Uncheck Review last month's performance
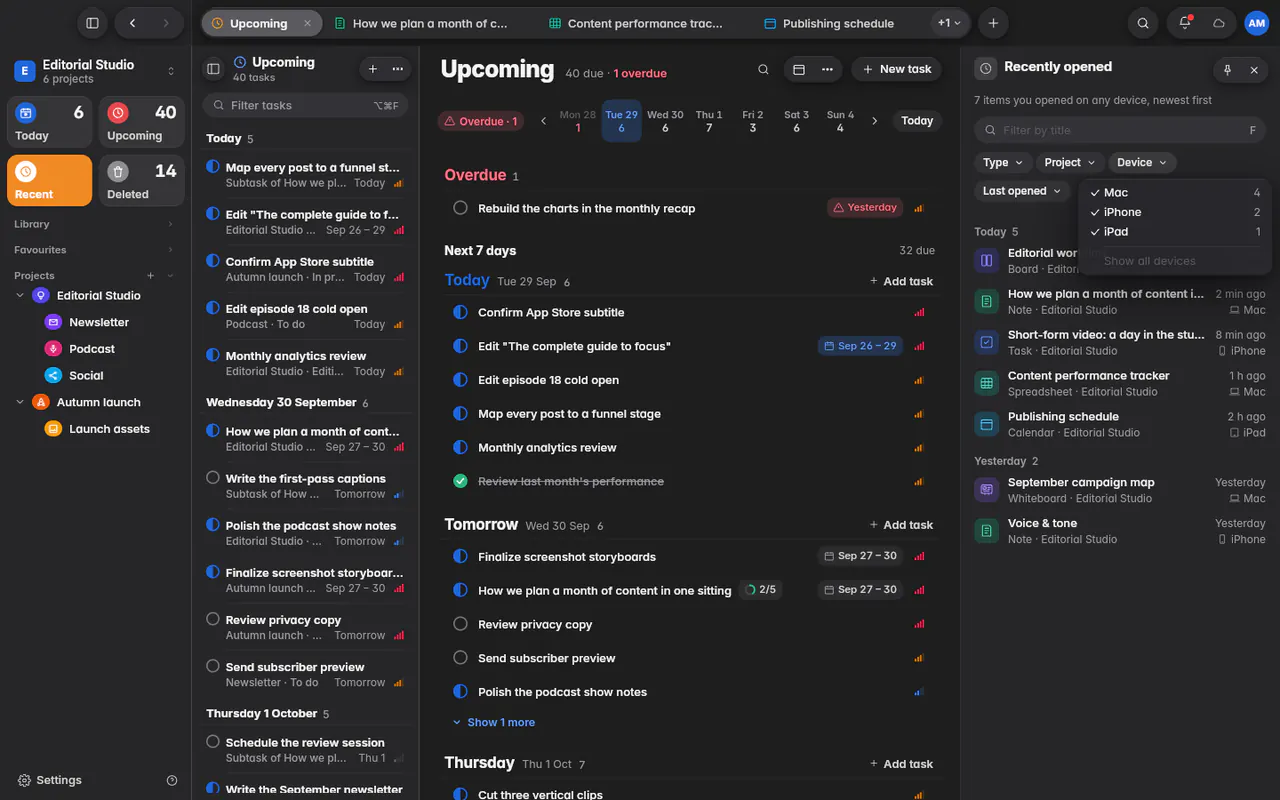This screenshot has height=800, width=1280. pos(460,481)
